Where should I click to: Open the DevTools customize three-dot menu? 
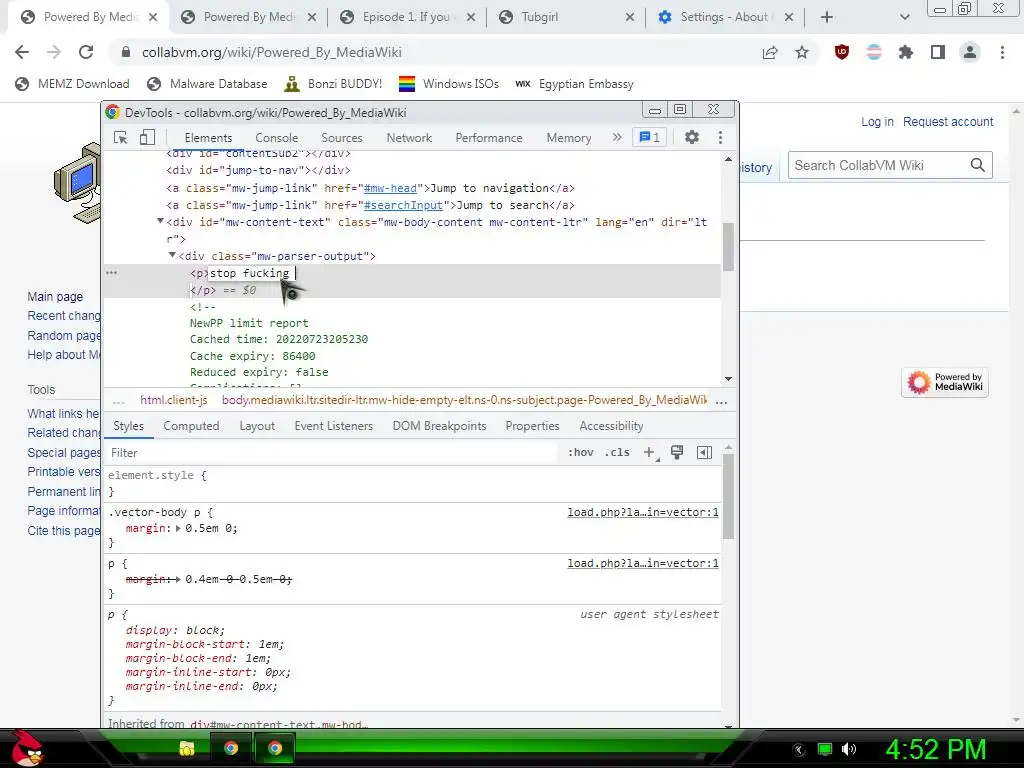(x=720, y=137)
